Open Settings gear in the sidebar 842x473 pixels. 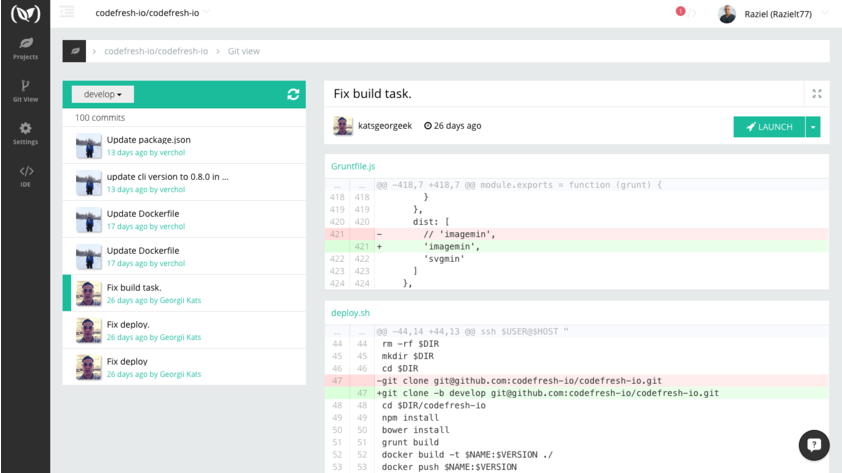(25, 133)
